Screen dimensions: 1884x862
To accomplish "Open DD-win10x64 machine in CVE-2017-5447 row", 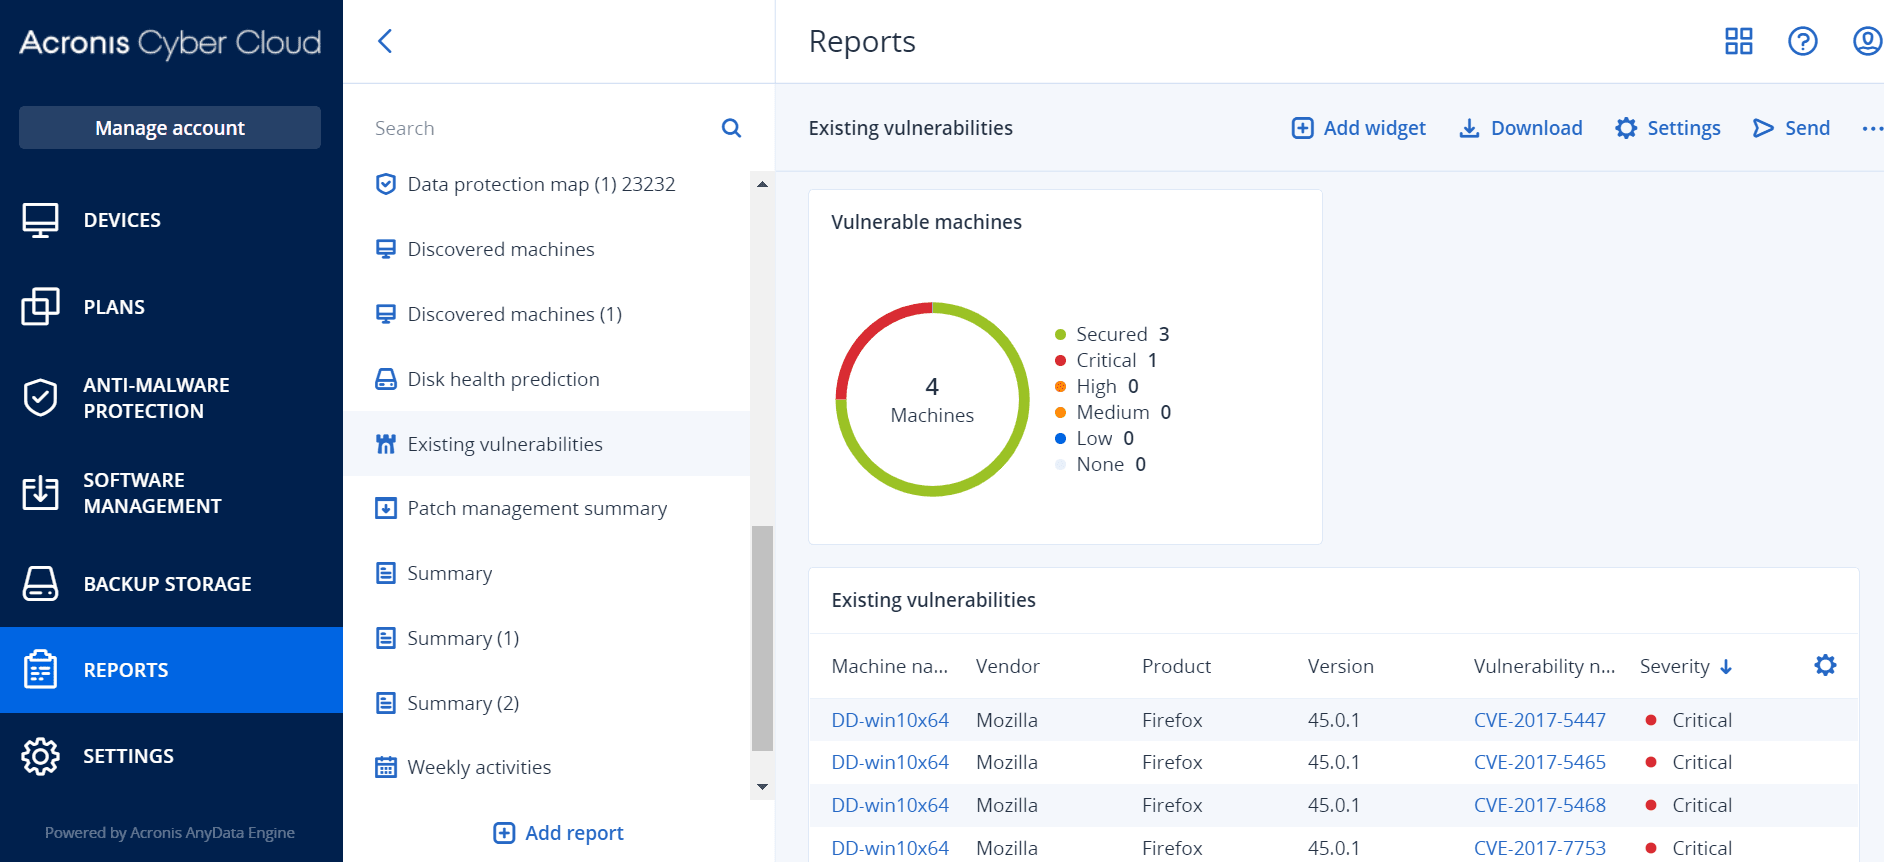I will pos(890,720).
